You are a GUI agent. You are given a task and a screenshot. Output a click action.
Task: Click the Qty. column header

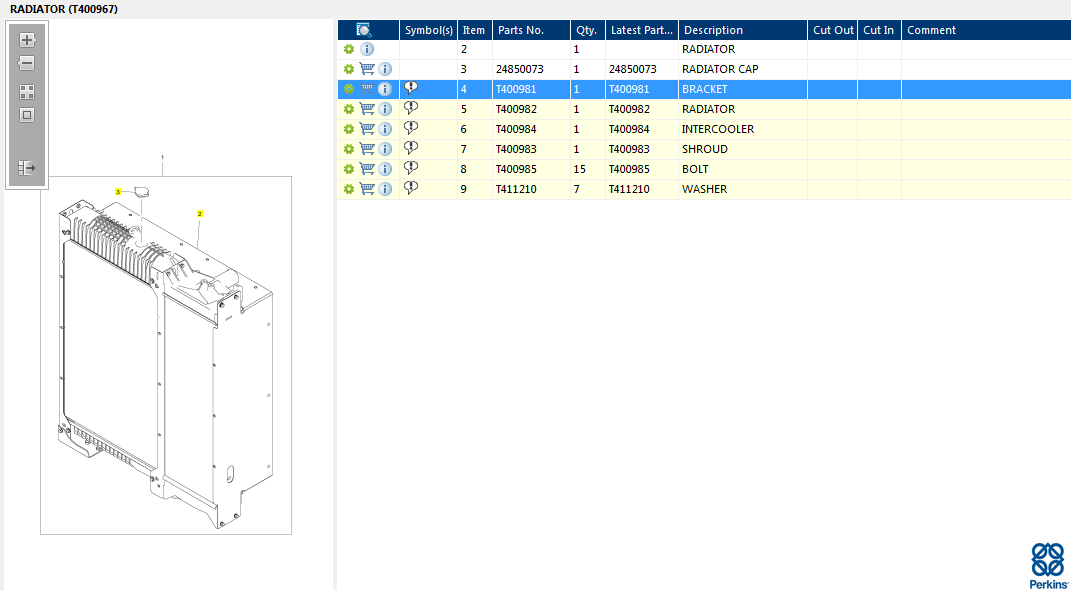tap(586, 30)
